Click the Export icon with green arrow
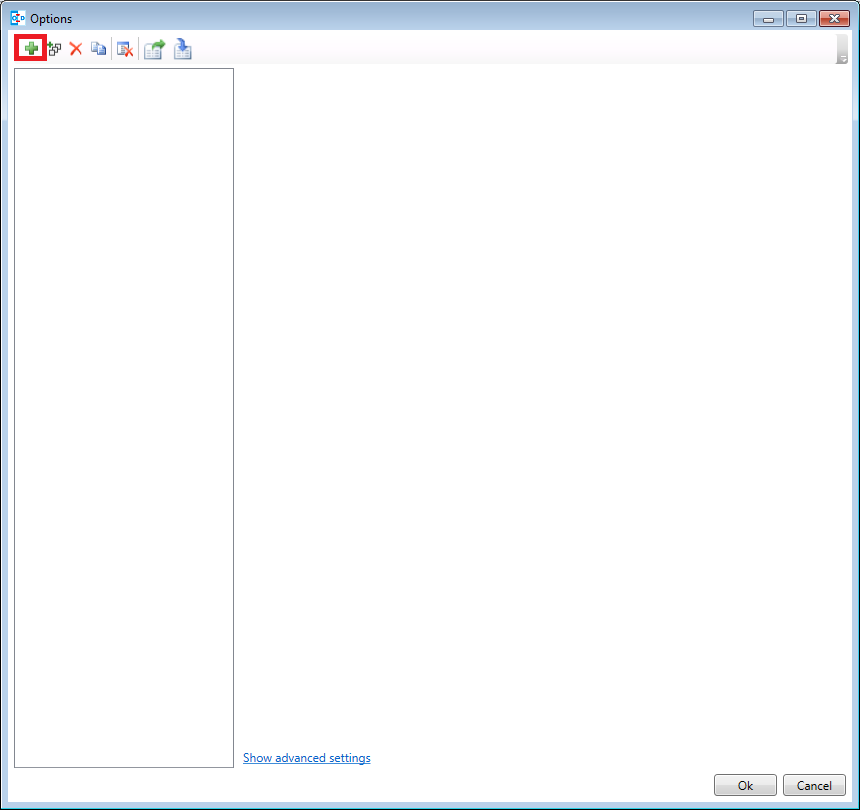Viewport: 860px width, 810px height. pyautogui.click(x=154, y=49)
